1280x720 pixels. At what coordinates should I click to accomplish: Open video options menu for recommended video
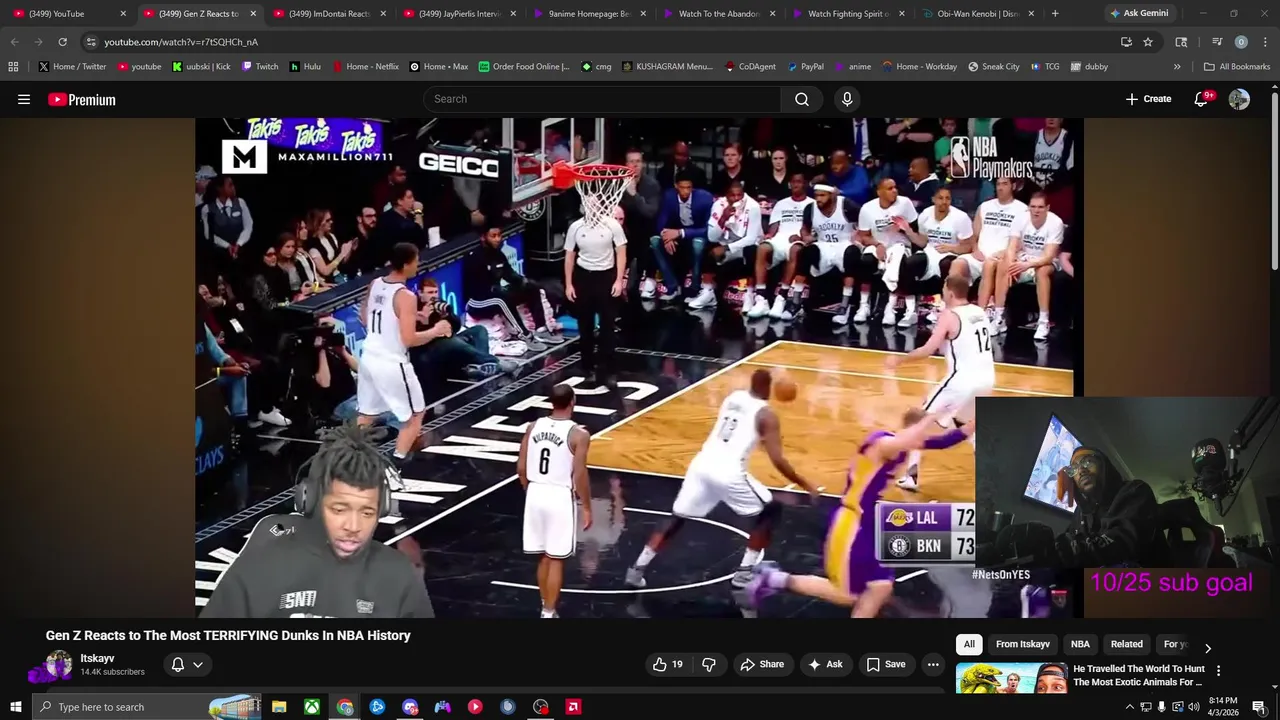1218,671
